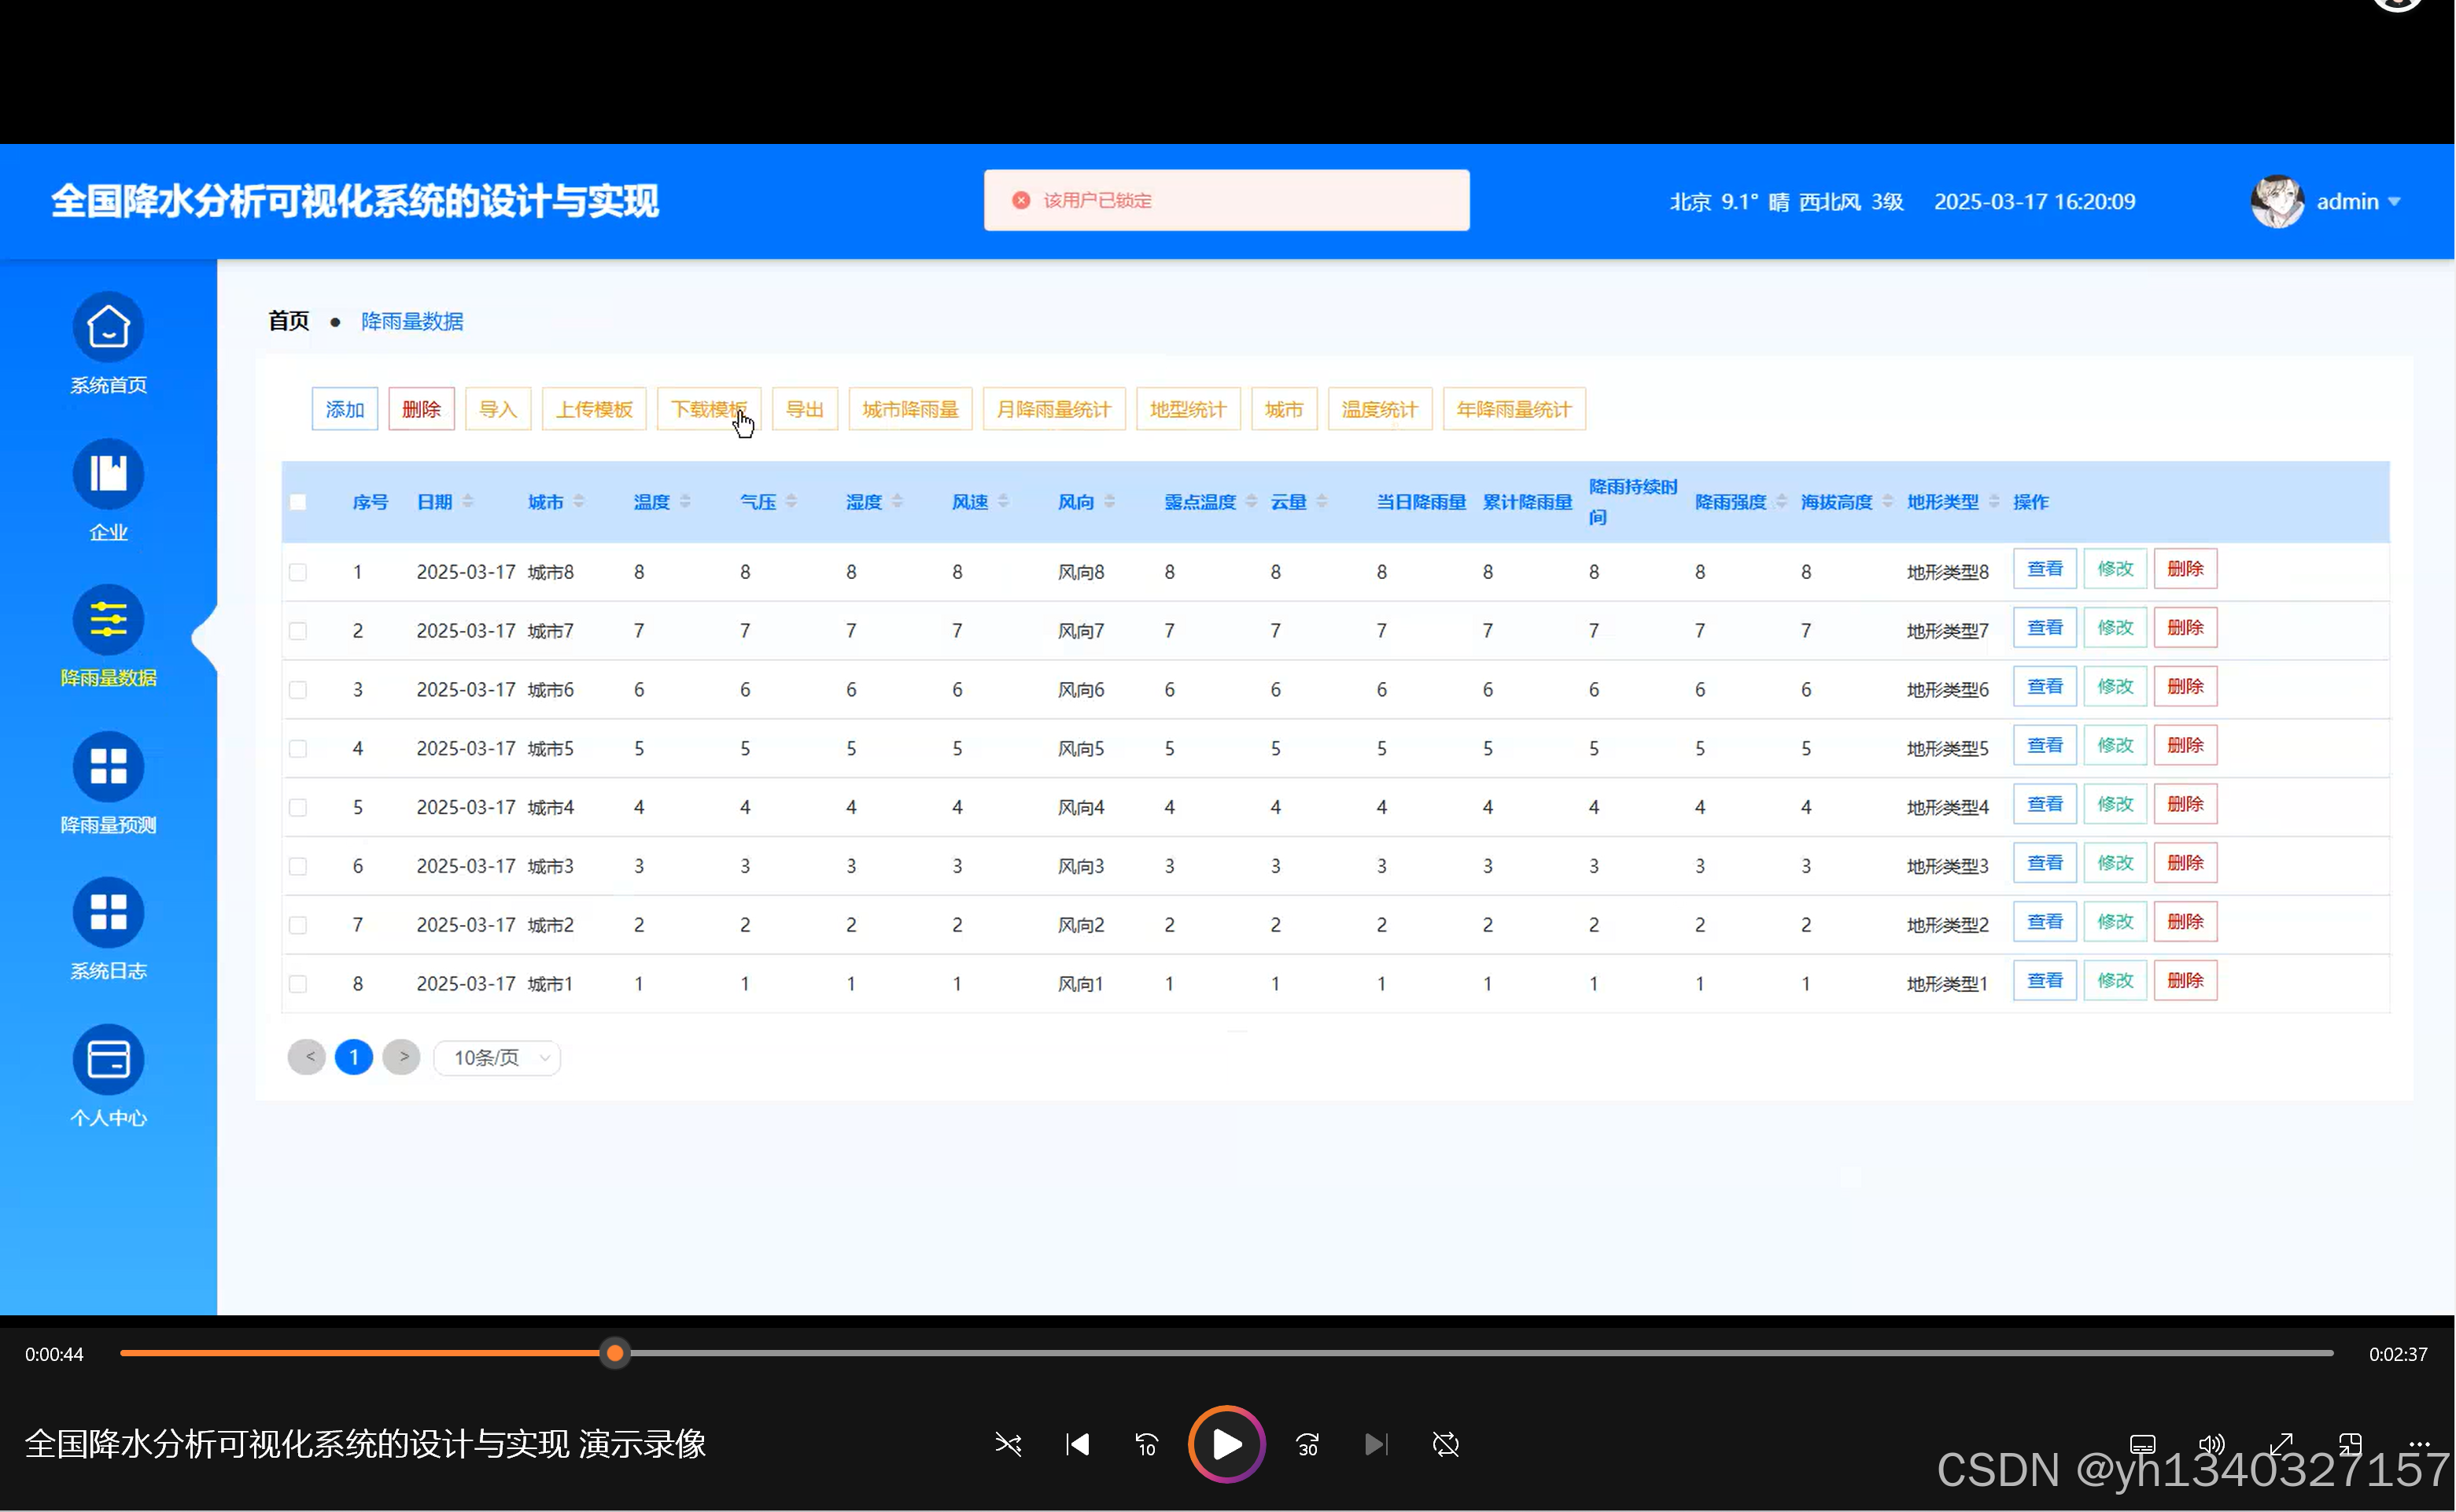Image resolution: width=2456 pixels, height=1512 pixels.
Task: Toggle shuffle playback icon
Action: pos(1008,1444)
